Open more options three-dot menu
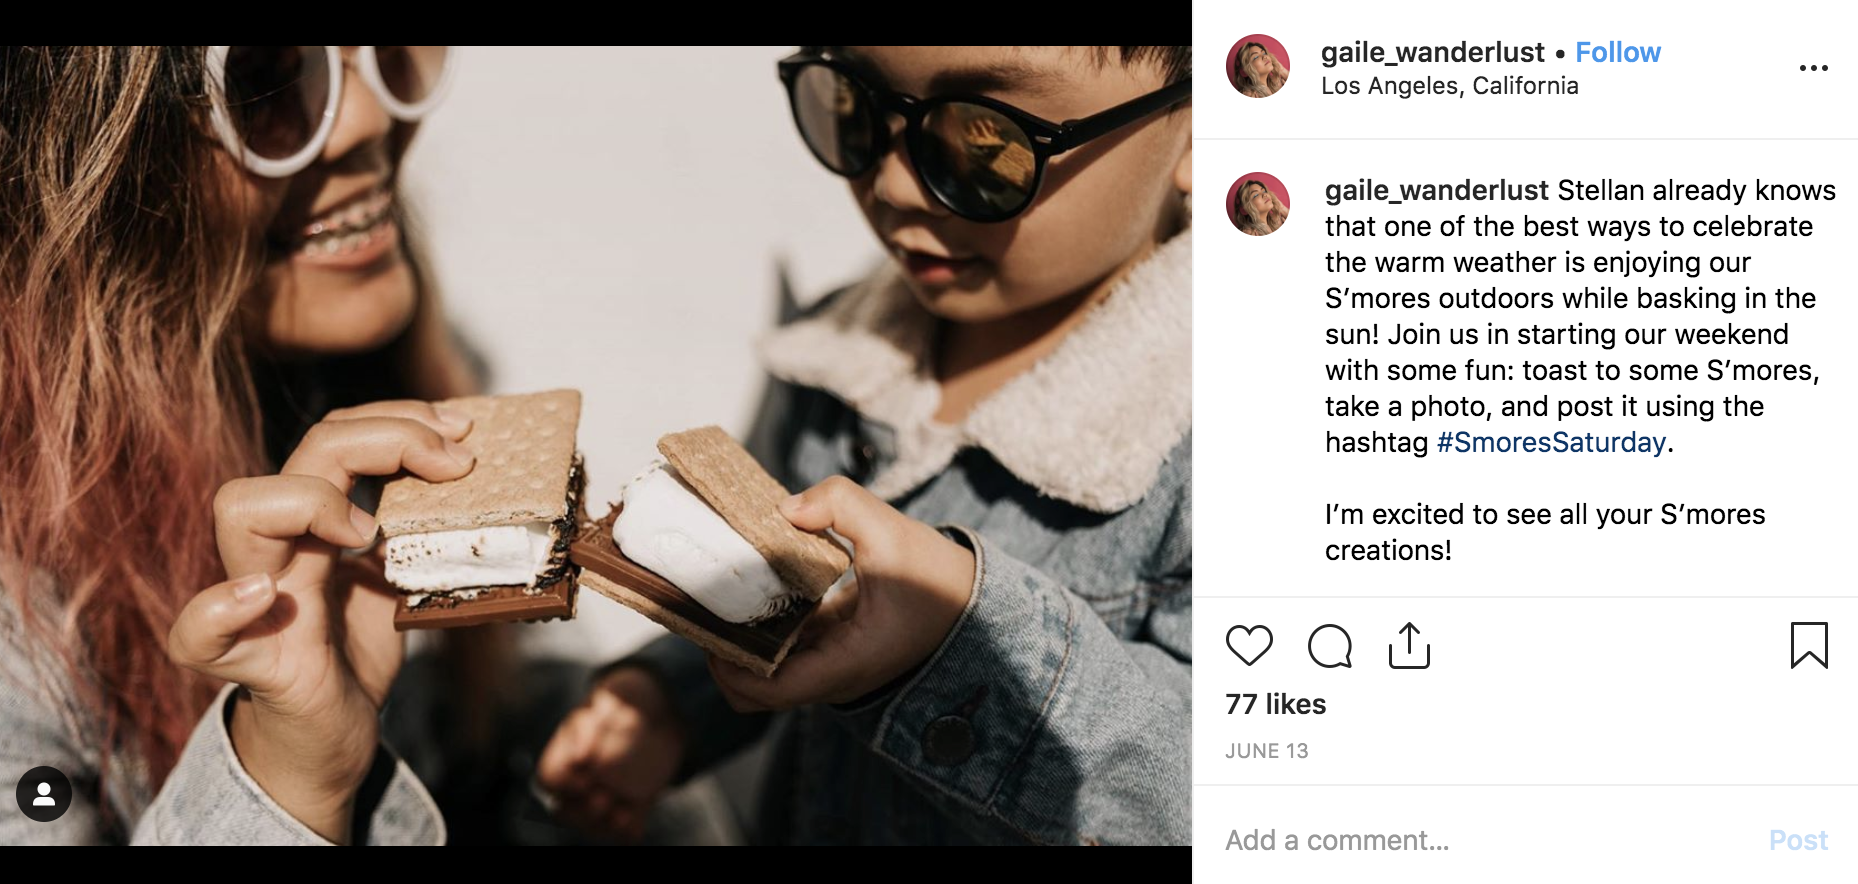 click(1813, 68)
